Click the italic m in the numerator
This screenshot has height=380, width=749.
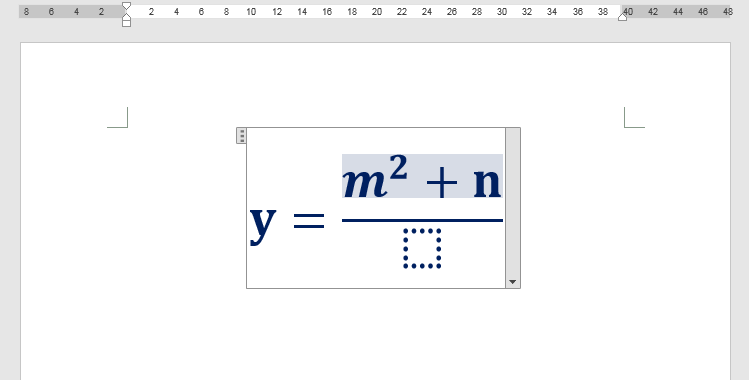(x=365, y=183)
